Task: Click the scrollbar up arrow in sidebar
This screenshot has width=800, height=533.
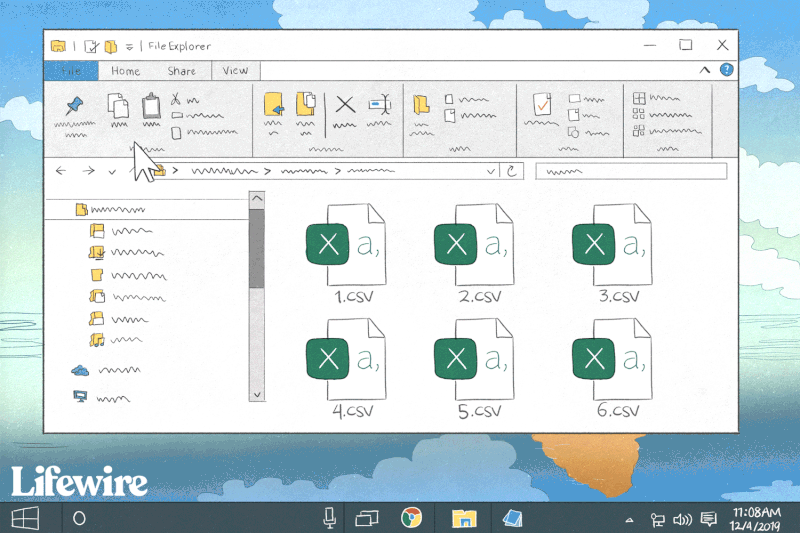Action: click(257, 198)
